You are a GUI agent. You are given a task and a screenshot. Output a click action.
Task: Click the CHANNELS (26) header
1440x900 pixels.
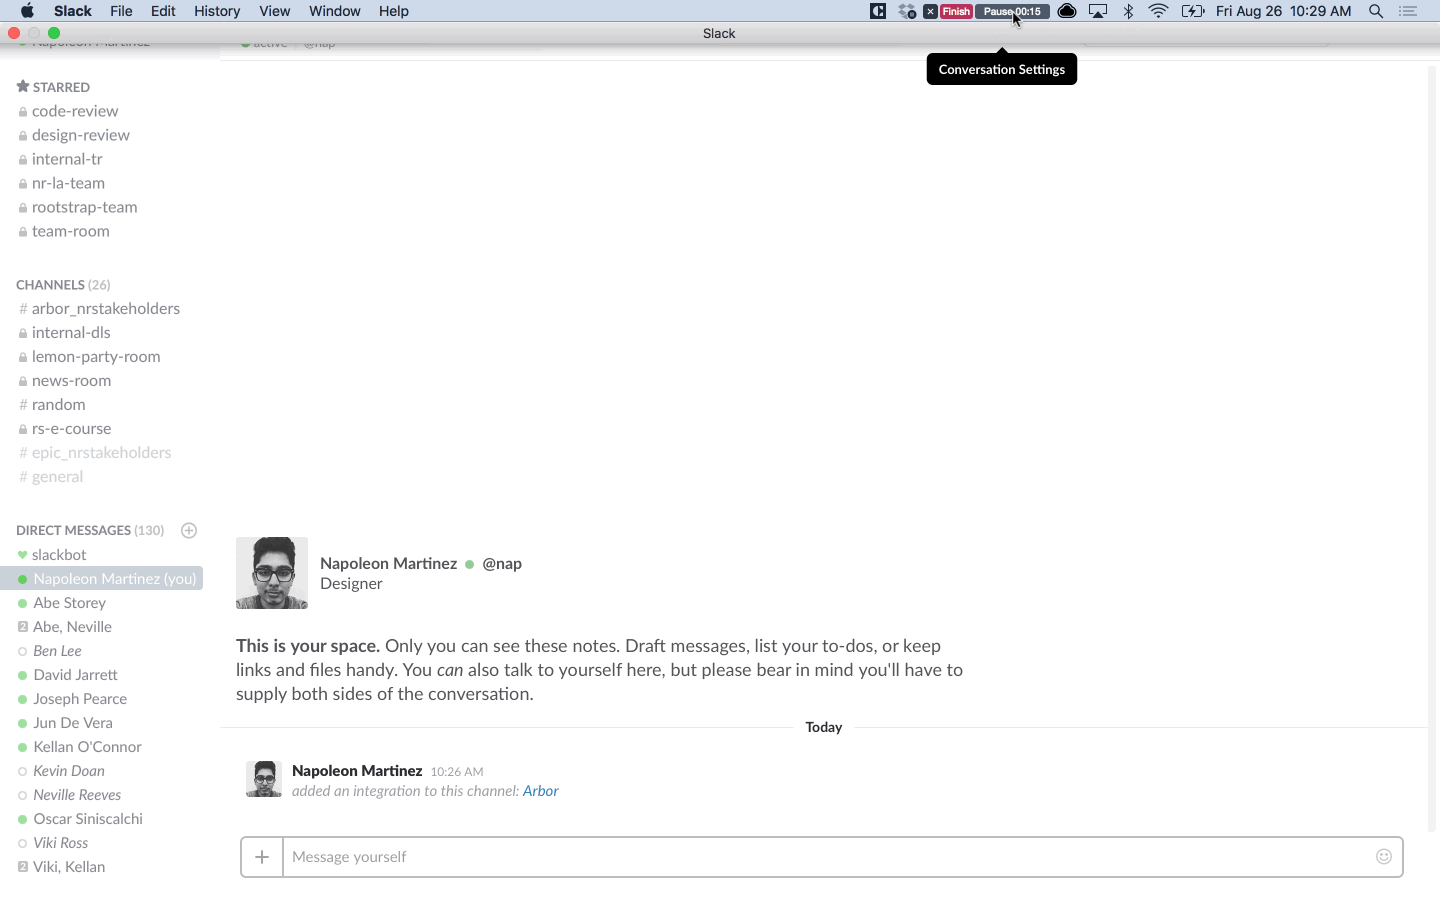pos(63,285)
